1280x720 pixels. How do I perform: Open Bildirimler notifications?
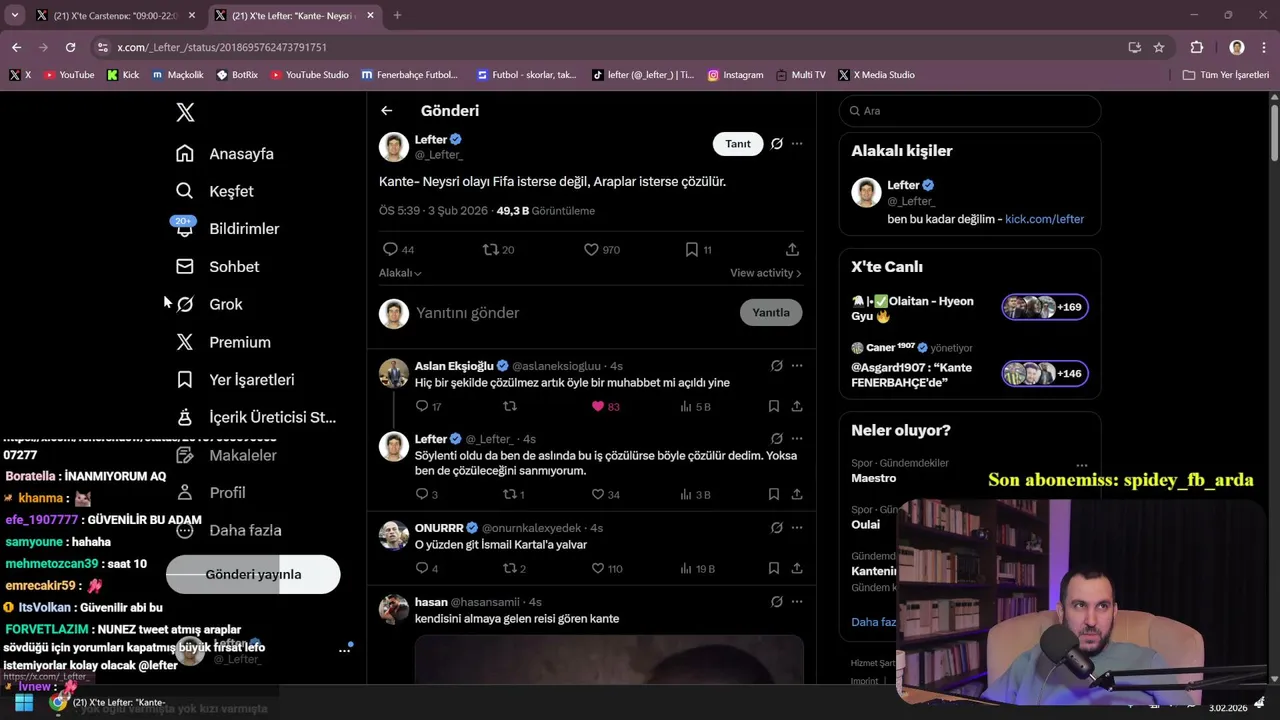click(x=227, y=229)
